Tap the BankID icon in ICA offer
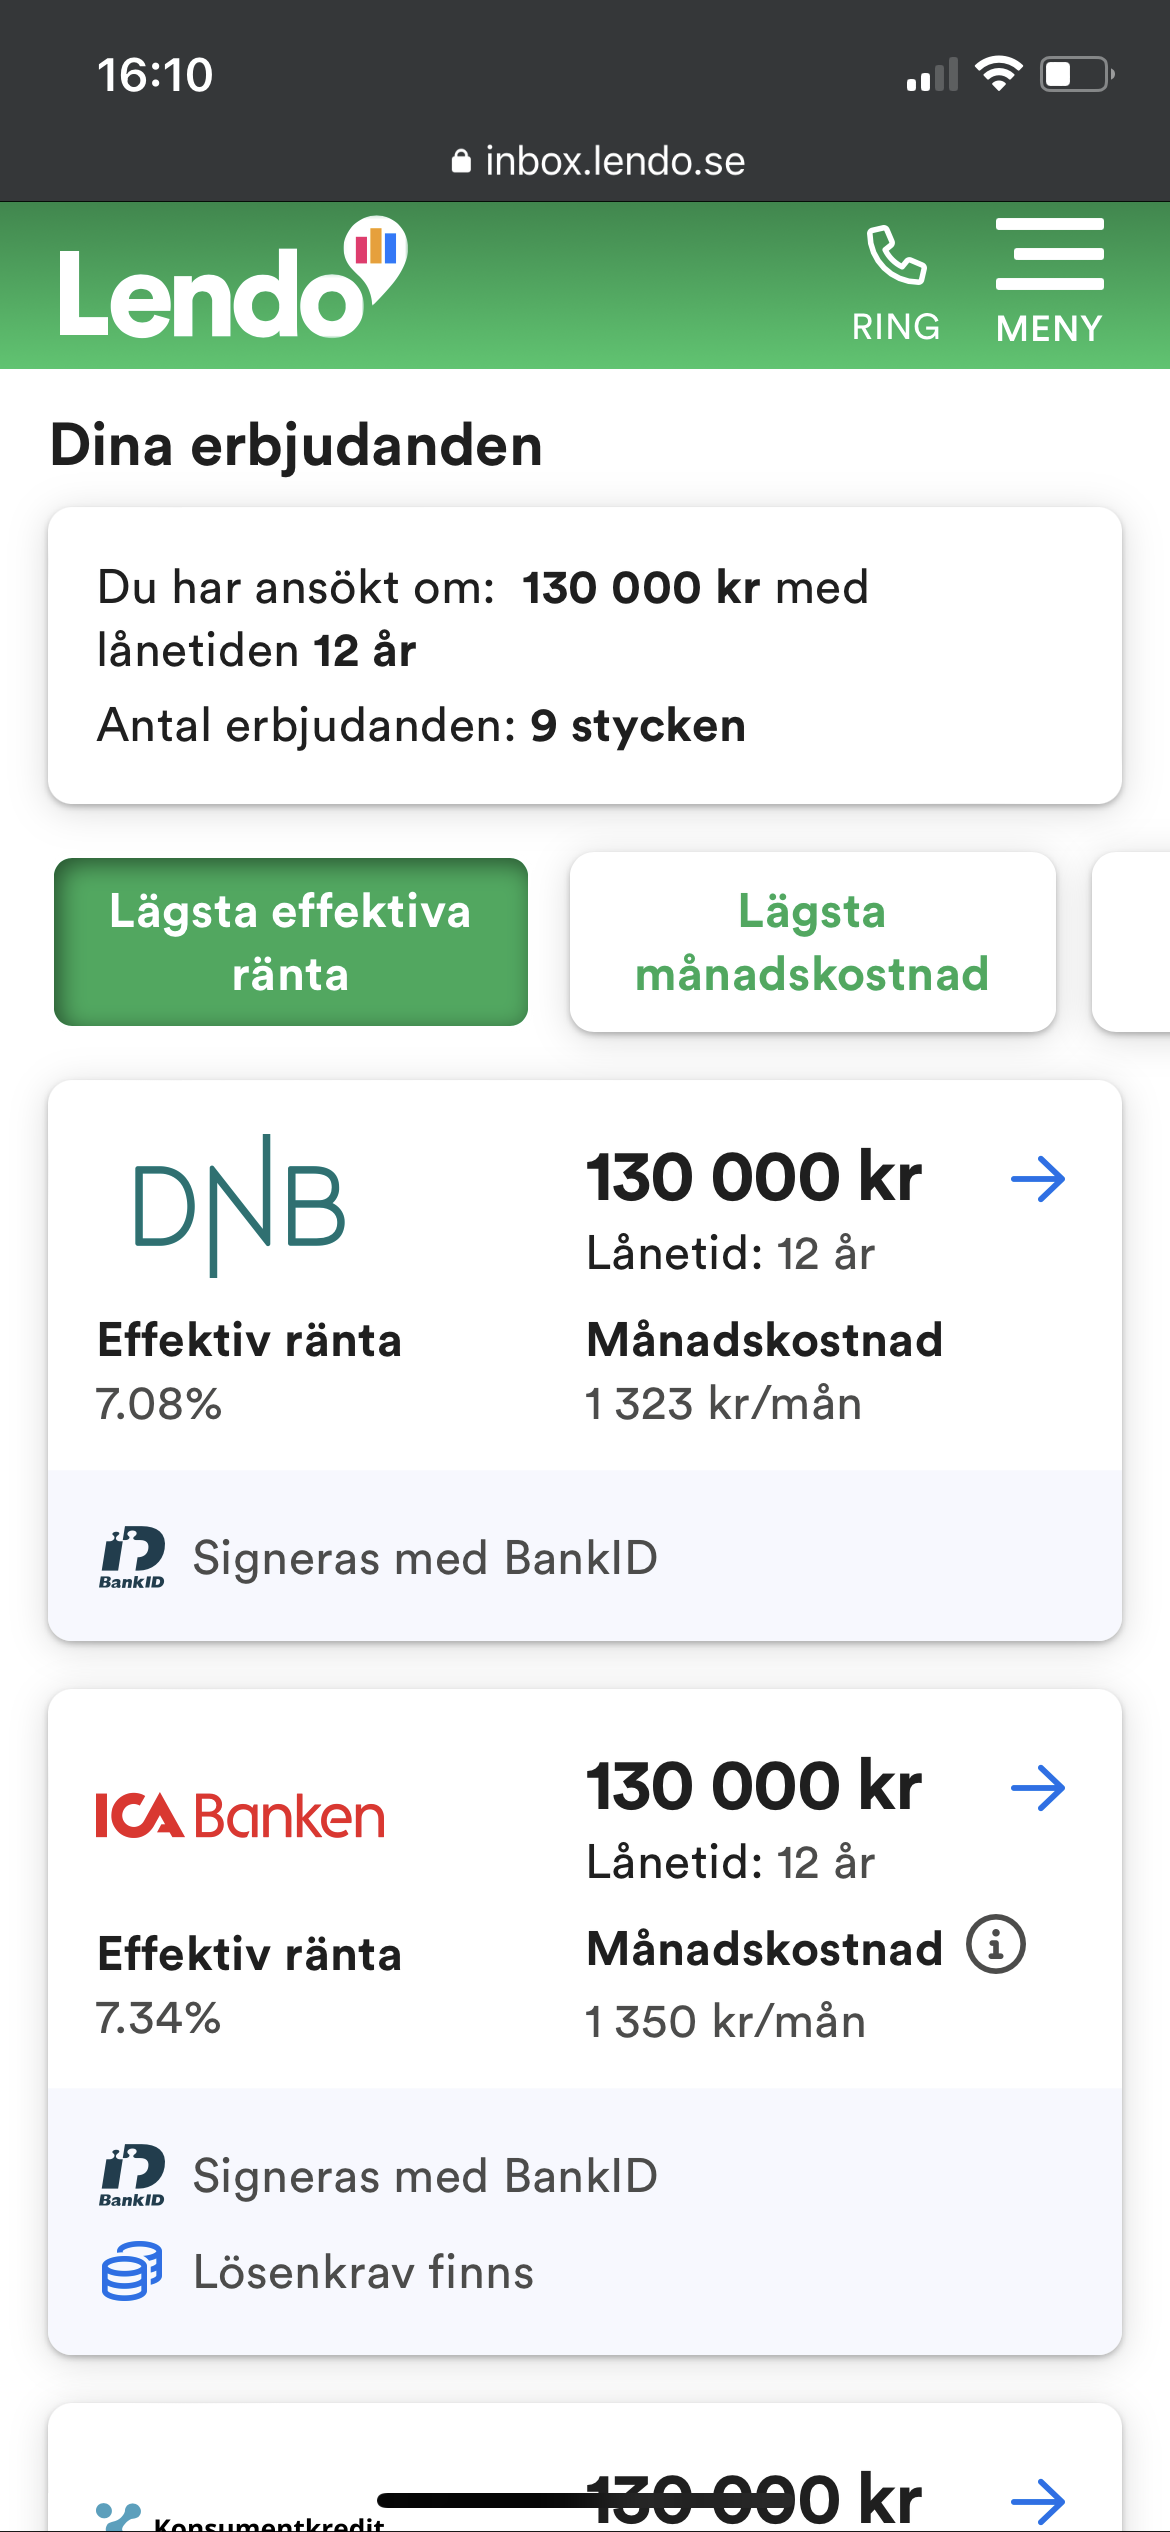 click(132, 2176)
